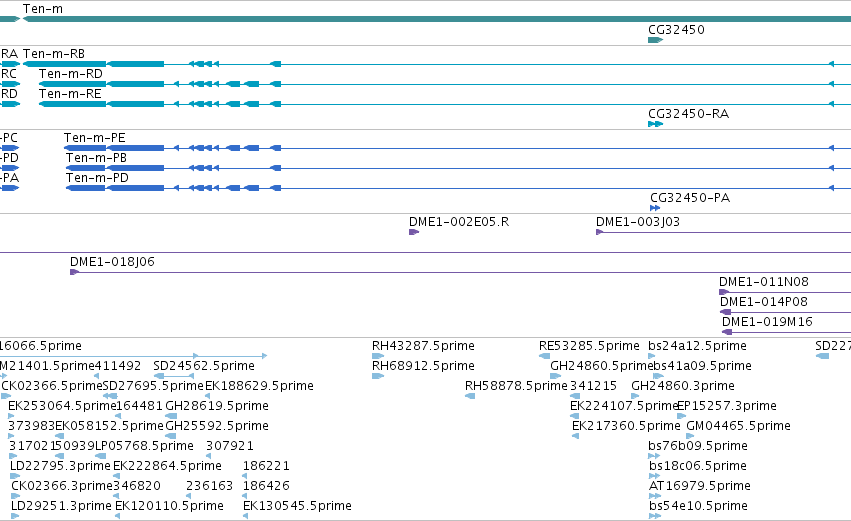Viewport: 851px width, 521px height.
Task: Open the EK217360.5prime EST label
Action: [626, 426]
